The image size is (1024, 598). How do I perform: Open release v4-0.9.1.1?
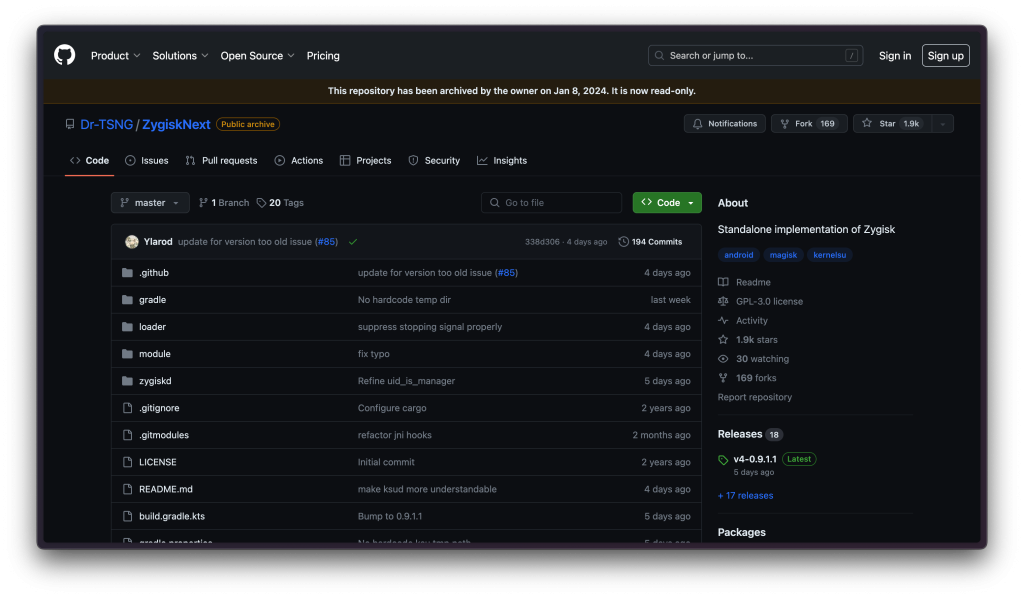tap(755, 459)
